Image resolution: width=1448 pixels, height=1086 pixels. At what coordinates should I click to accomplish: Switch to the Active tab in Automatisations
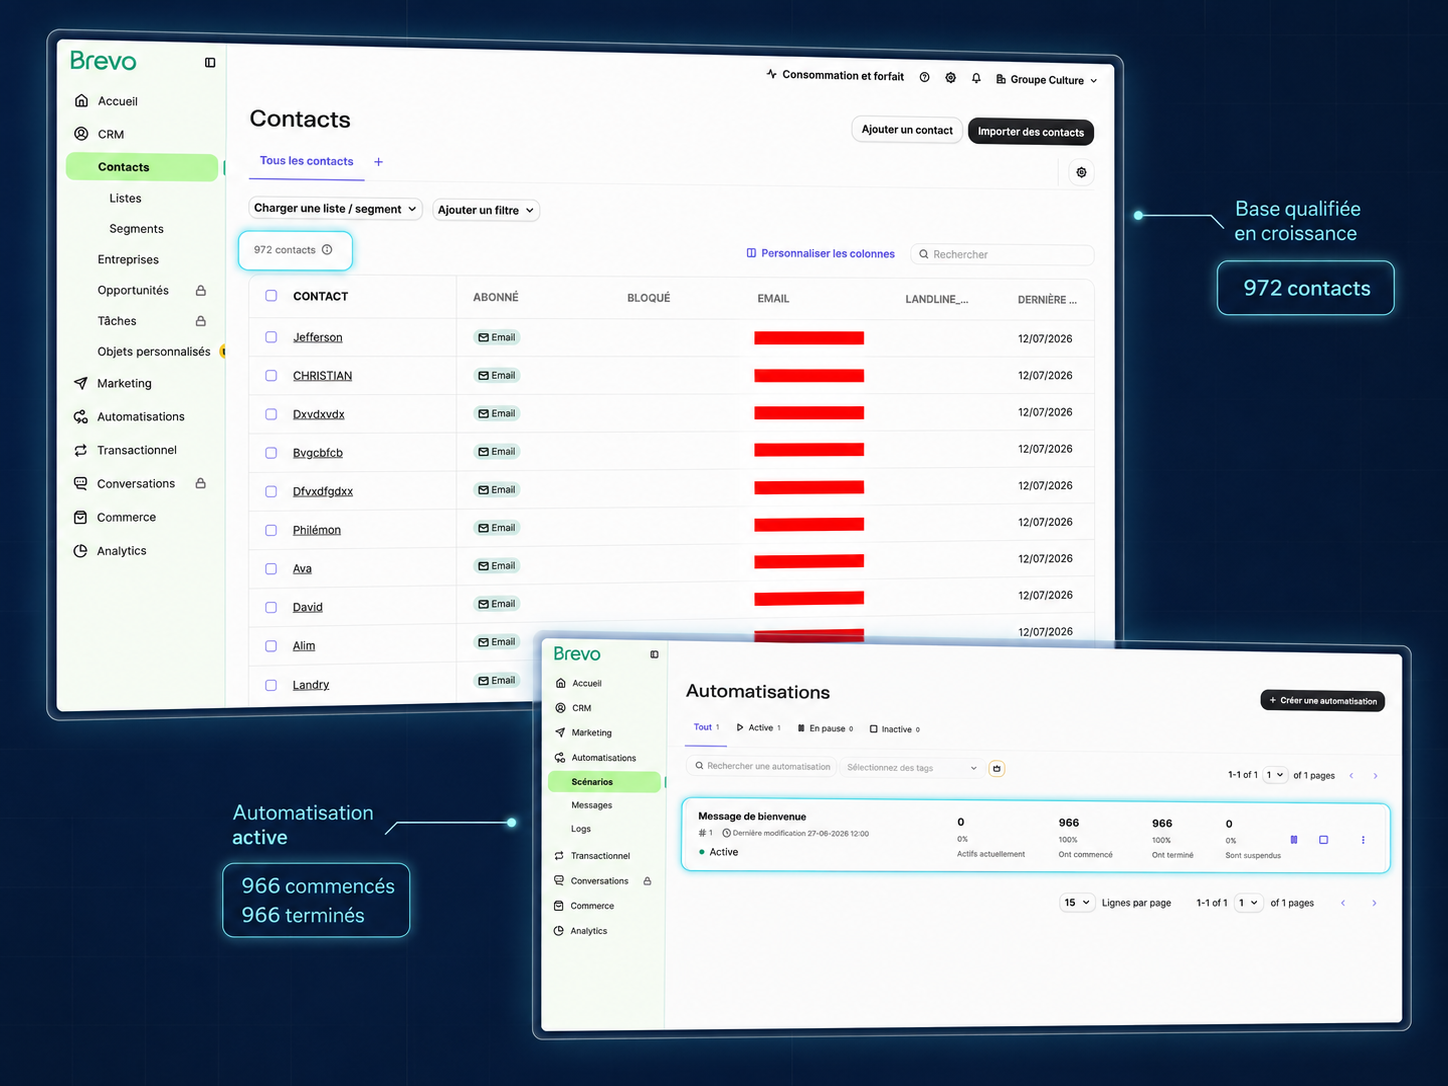pyautogui.click(x=759, y=728)
